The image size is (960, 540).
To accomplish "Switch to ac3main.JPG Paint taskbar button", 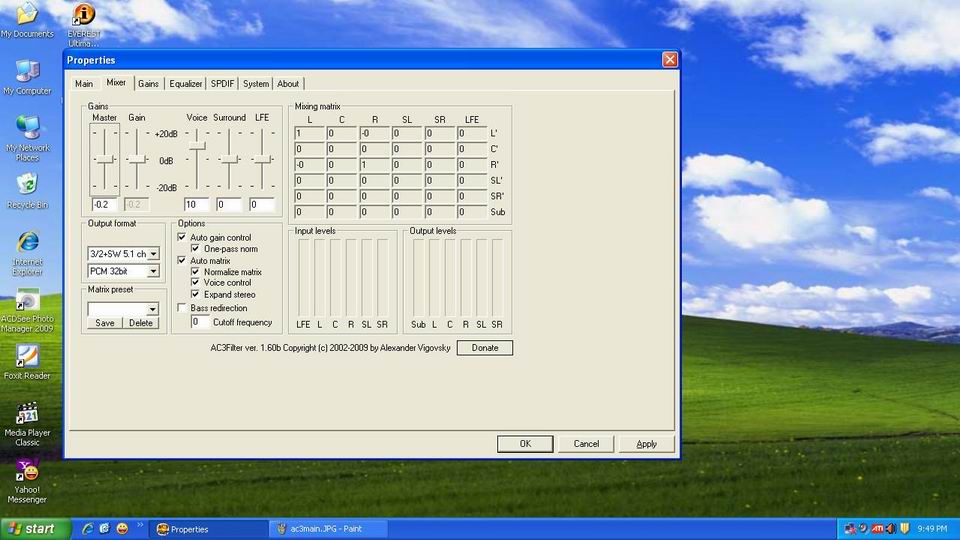I will 328,529.
